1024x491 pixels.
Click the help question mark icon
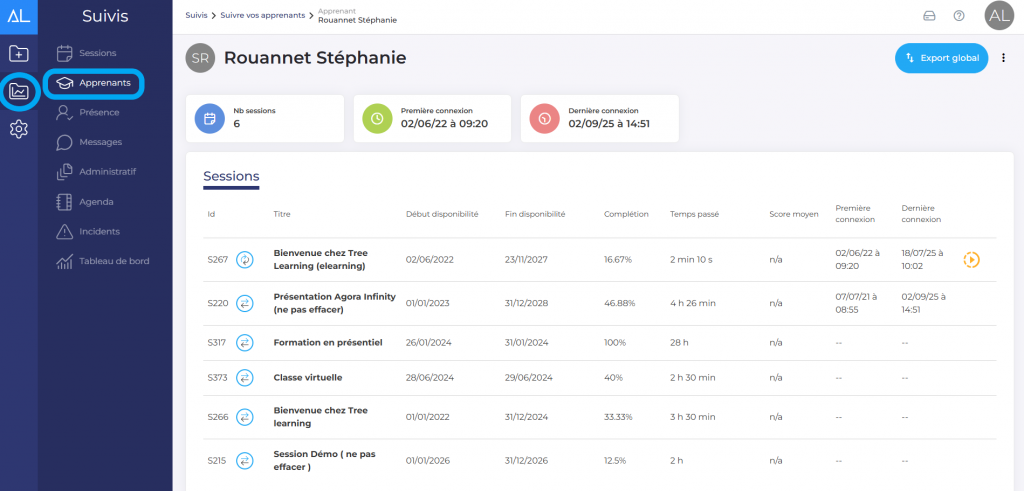click(959, 16)
